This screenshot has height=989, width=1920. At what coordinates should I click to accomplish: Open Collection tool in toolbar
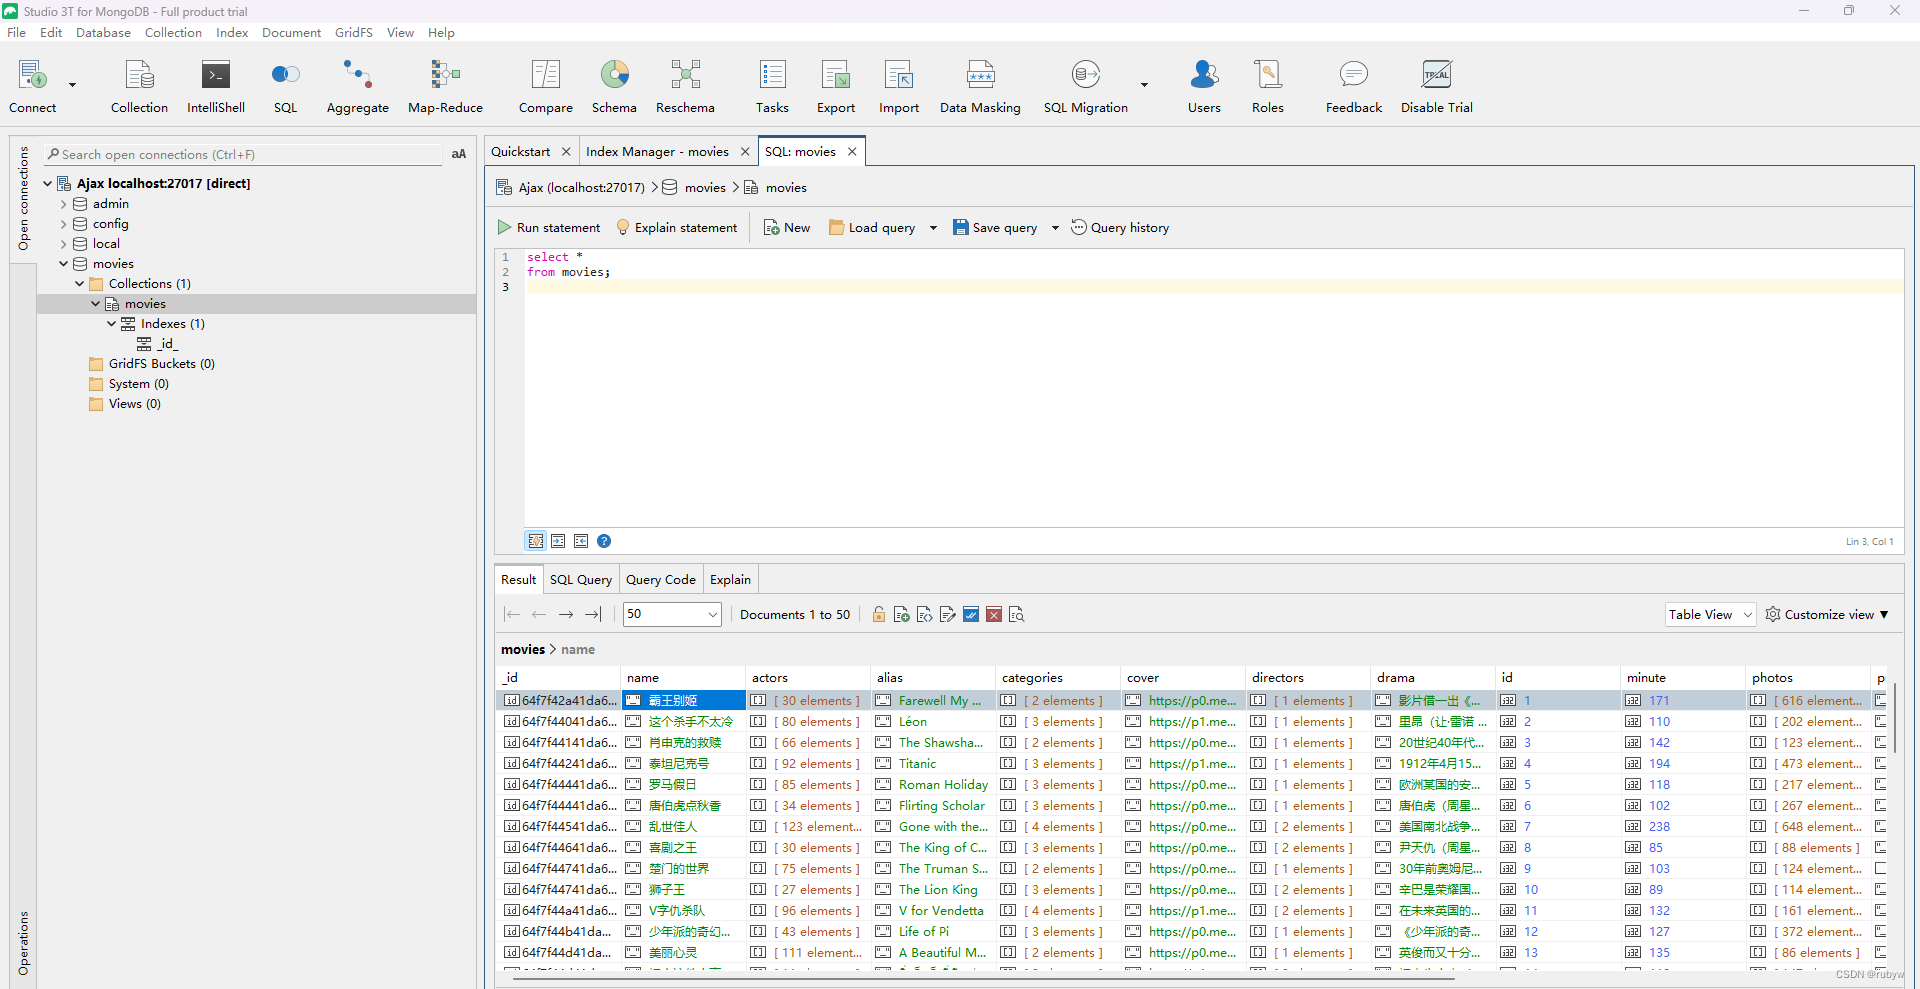coord(139,85)
